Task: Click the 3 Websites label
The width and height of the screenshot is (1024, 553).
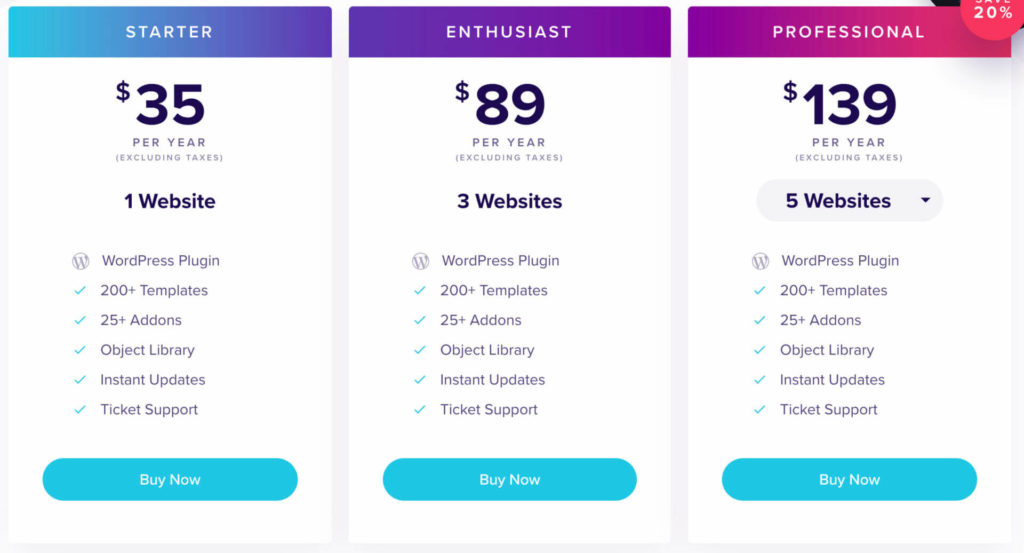Action: (x=509, y=201)
